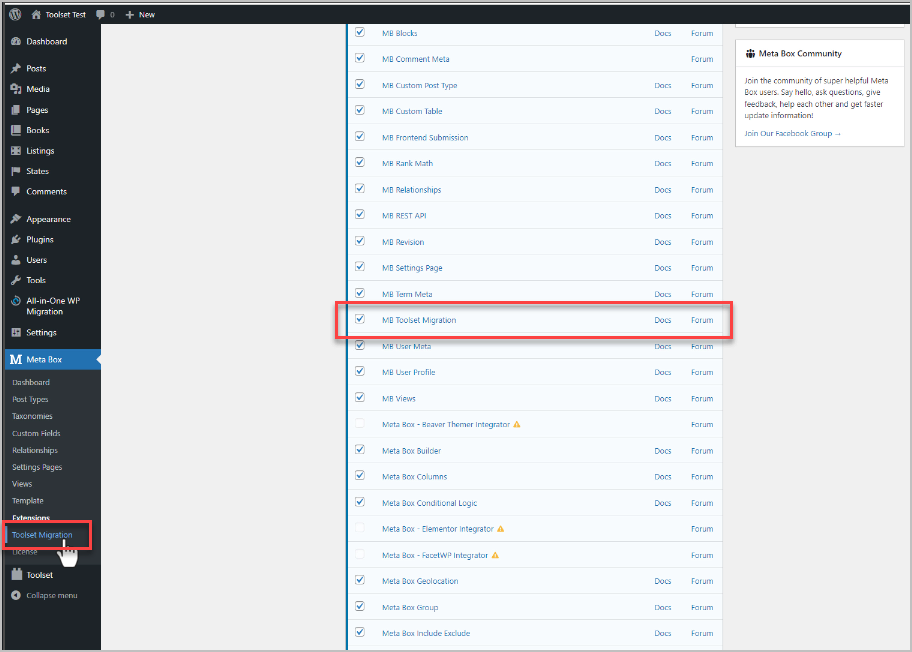Toggle the MB Toolset Migration checkbox
The image size is (912, 652).
click(360, 319)
